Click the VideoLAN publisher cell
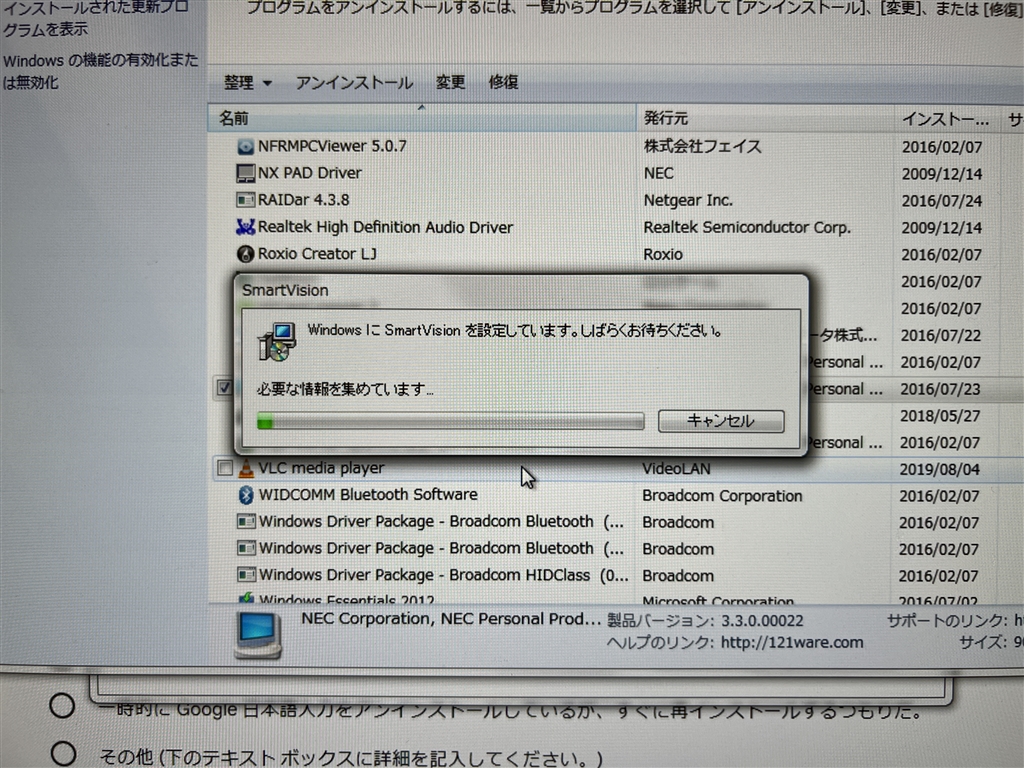1024x768 pixels. coord(676,468)
